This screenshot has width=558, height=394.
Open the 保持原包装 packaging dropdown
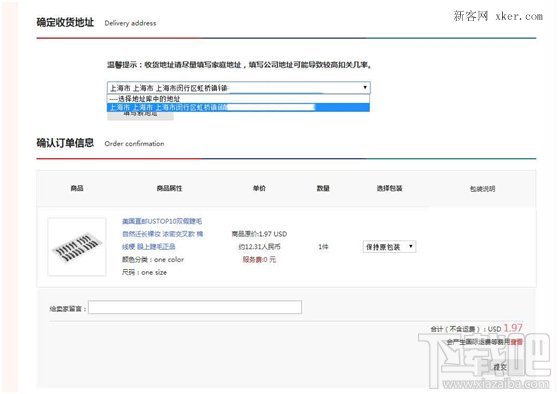[389, 247]
